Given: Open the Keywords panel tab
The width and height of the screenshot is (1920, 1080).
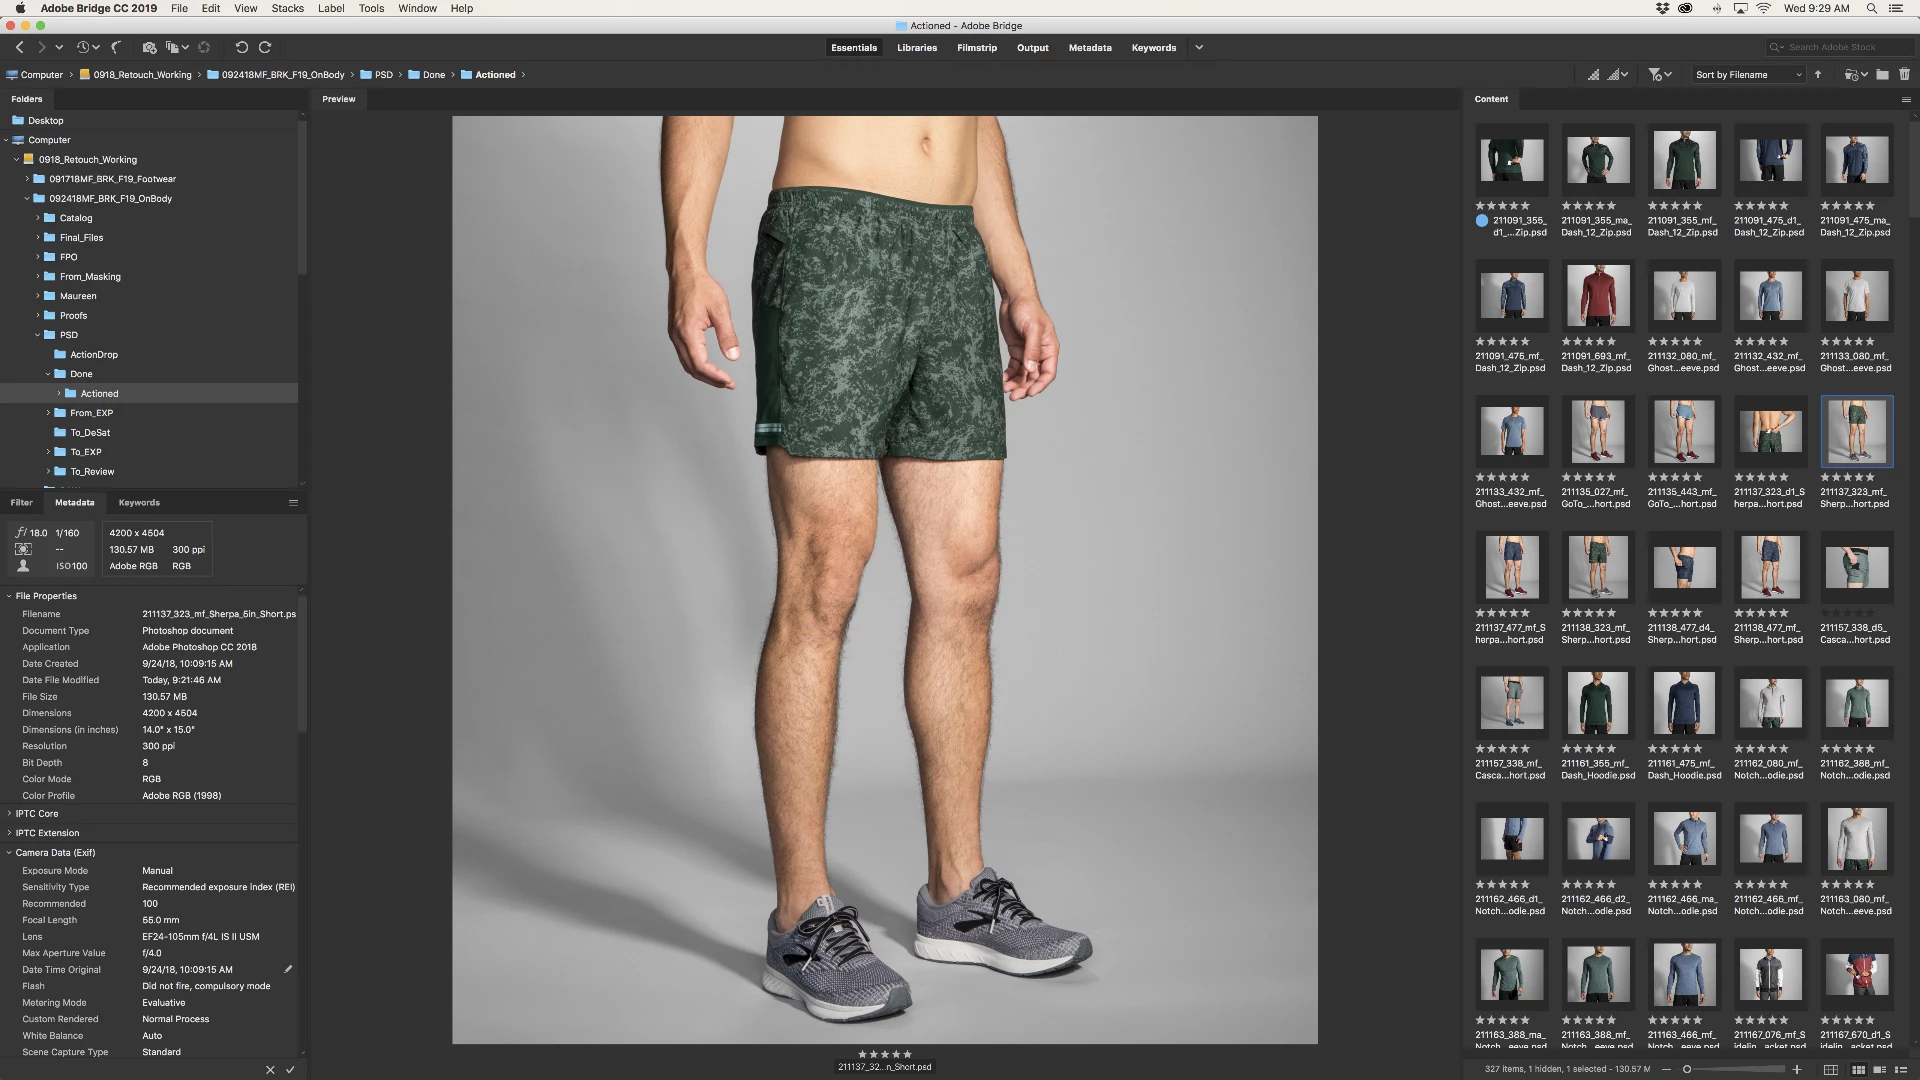Looking at the screenshot, I should tap(139, 503).
